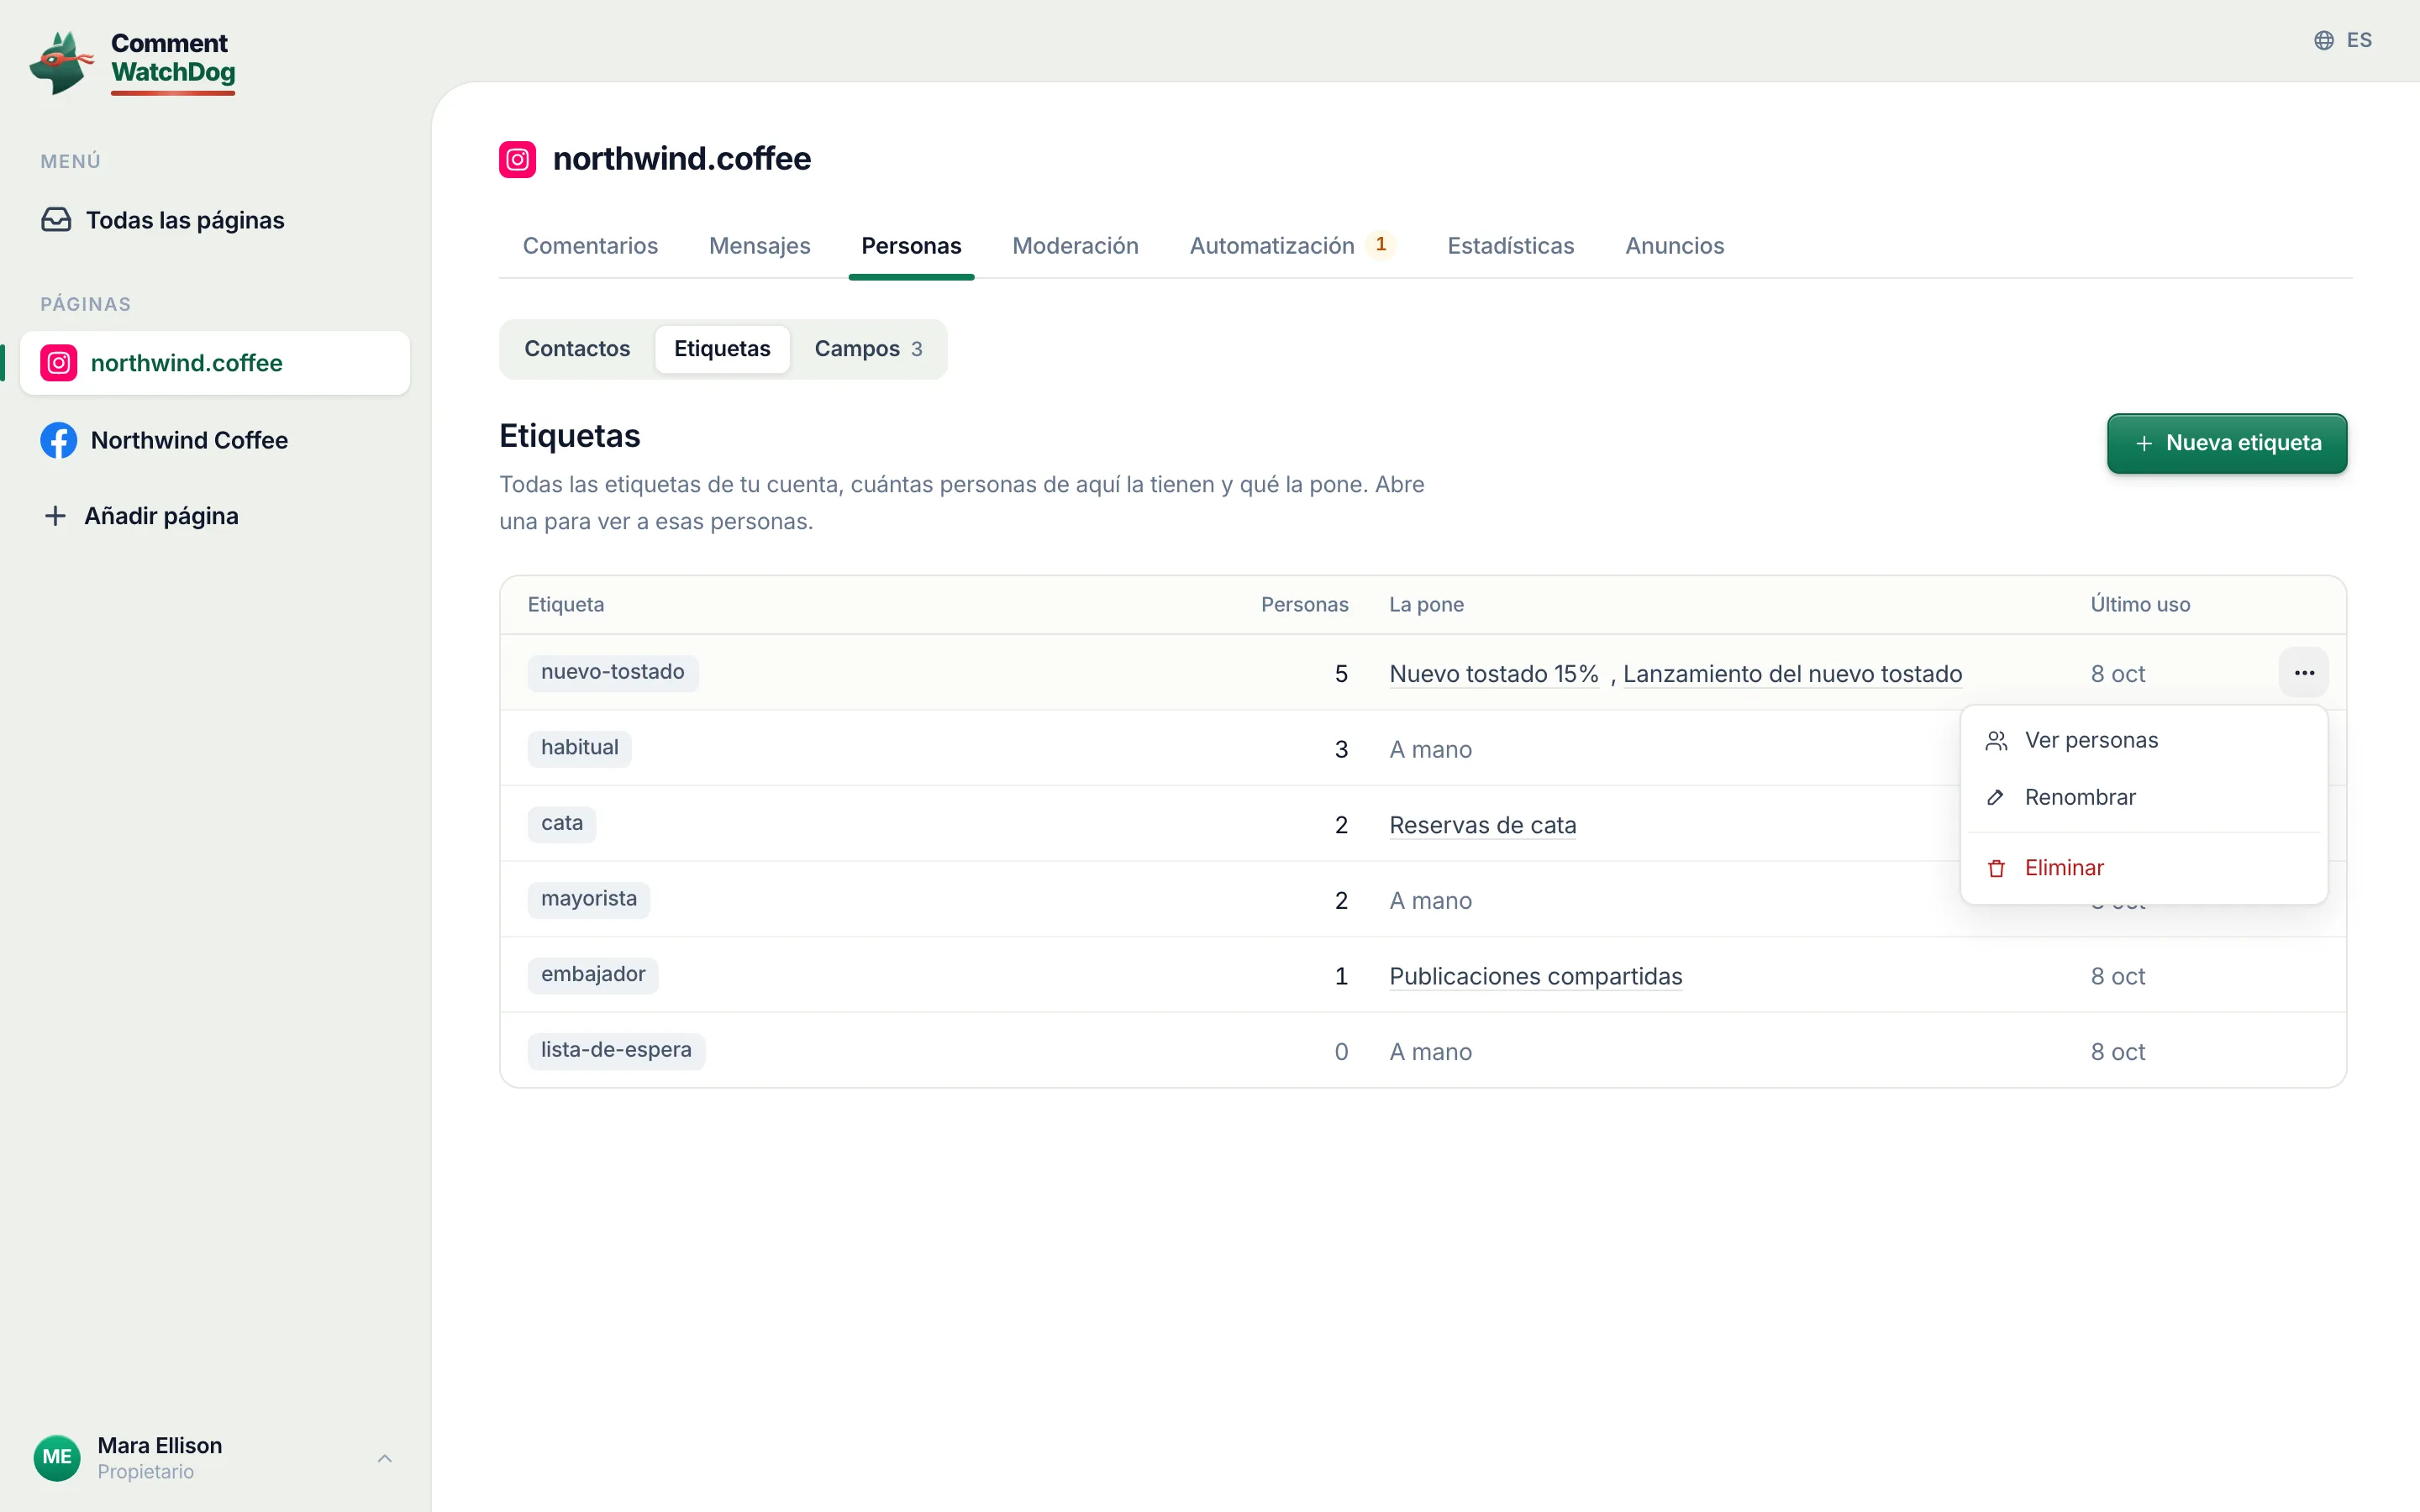Switch to the Mensajes tab

pyautogui.click(x=760, y=246)
